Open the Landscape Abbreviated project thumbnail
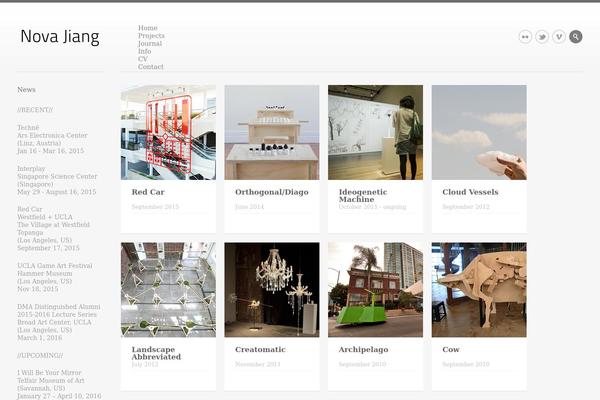 tap(168, 290)
